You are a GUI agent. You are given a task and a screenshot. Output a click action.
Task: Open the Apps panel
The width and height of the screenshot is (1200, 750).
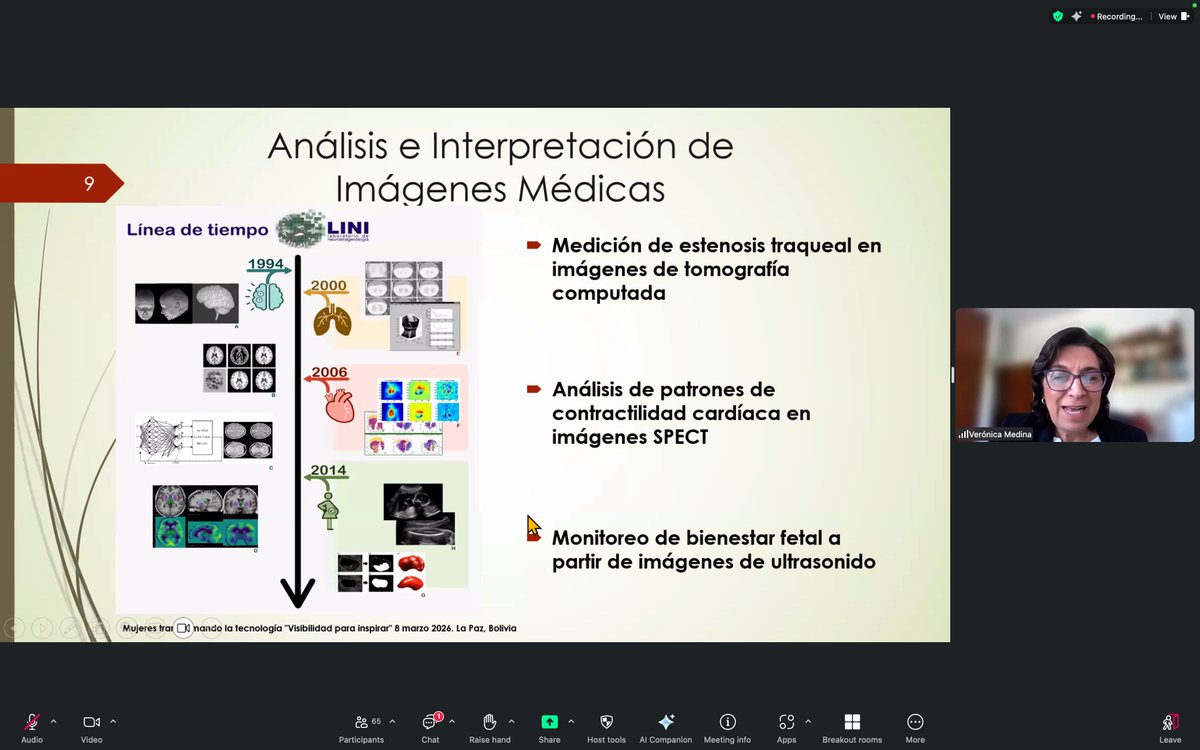pos(786,727)
